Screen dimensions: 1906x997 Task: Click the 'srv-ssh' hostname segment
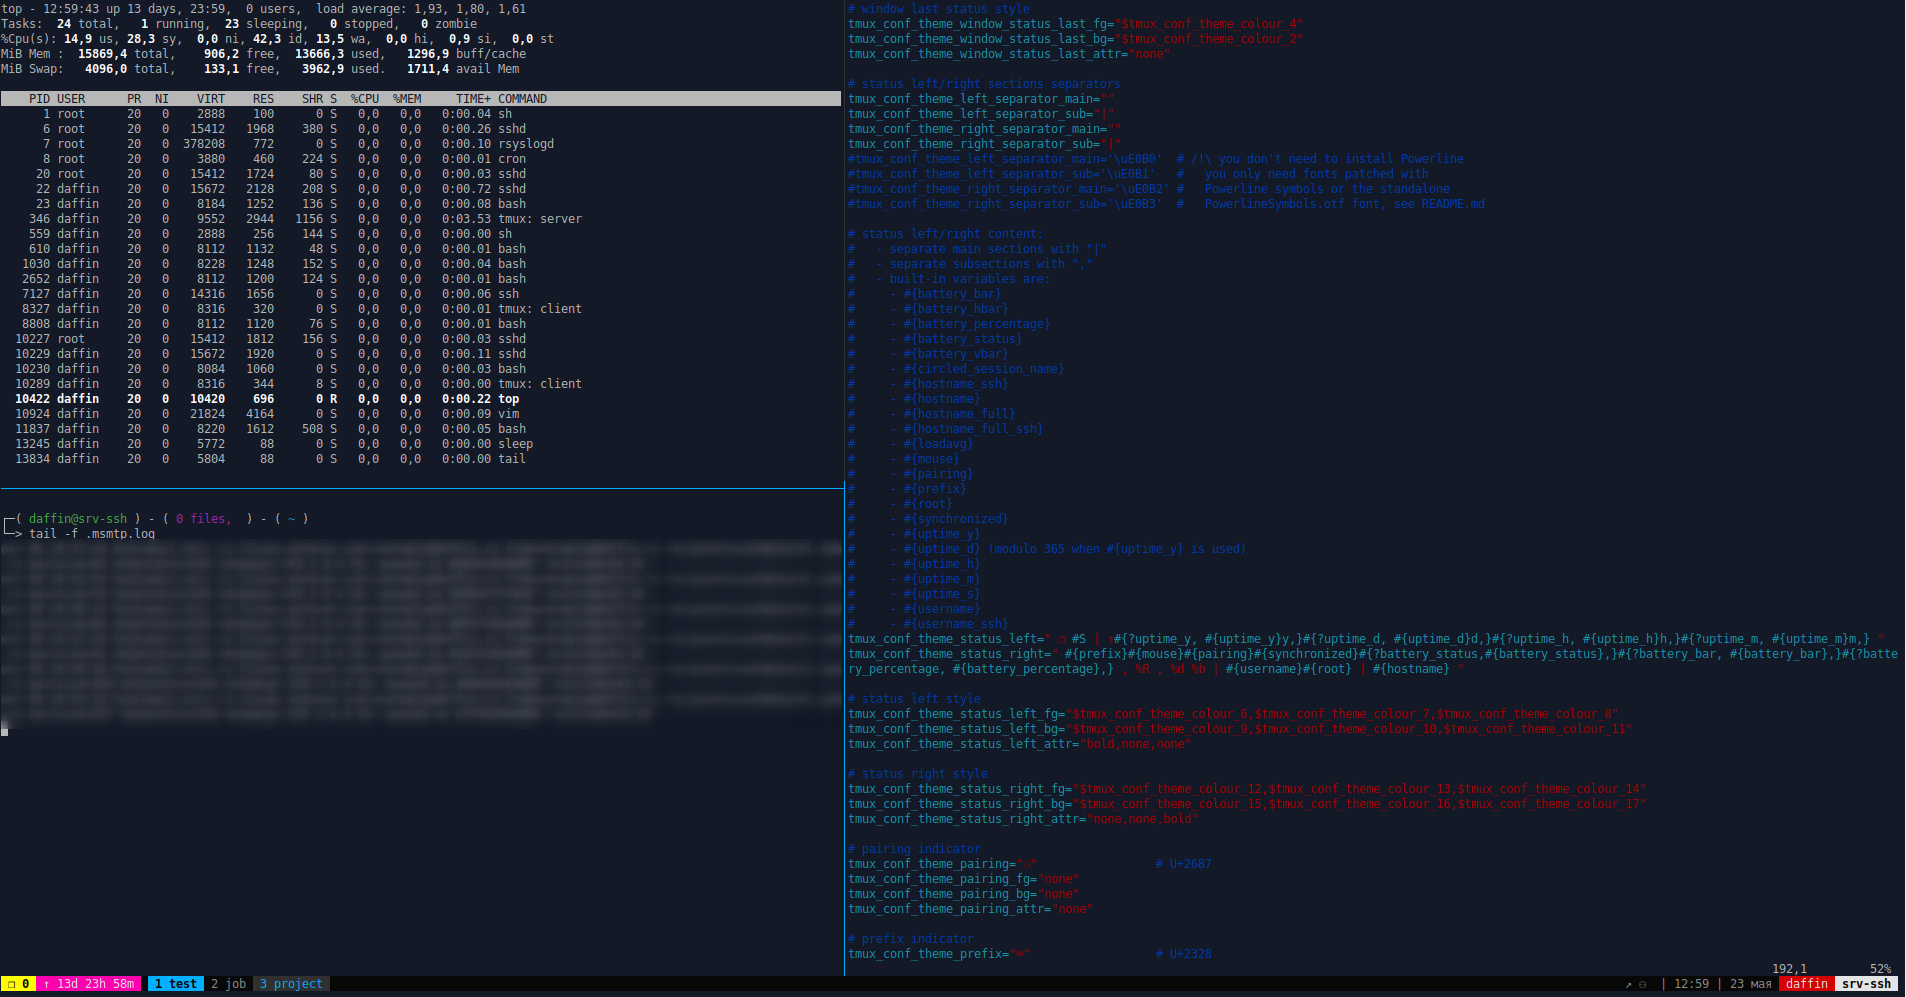point(1866,984)
